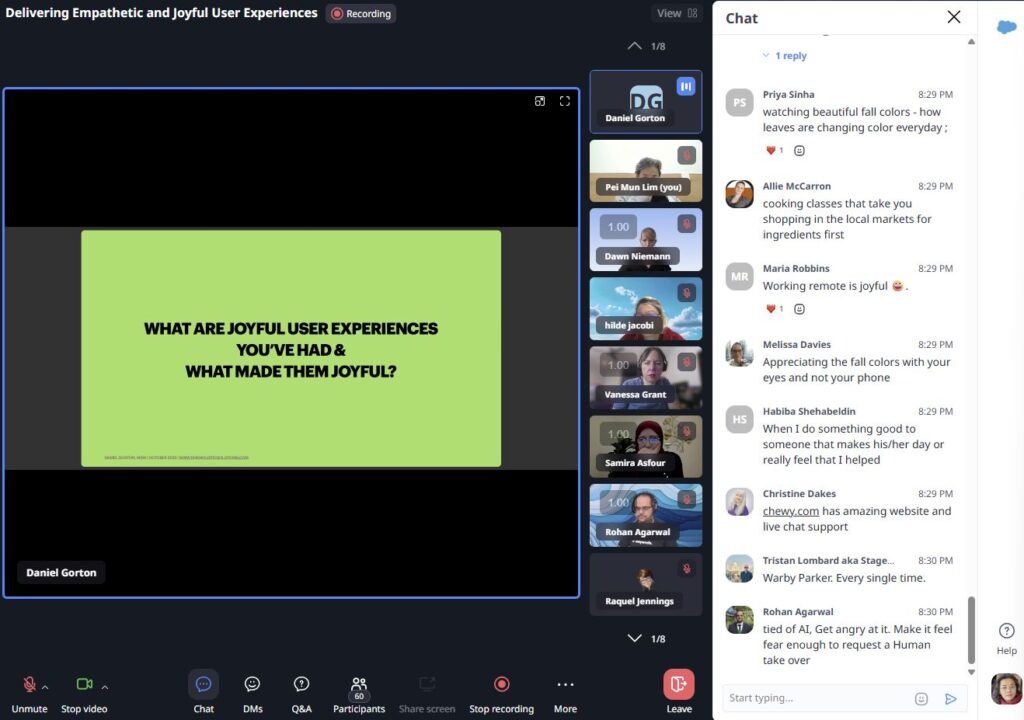This screenshot has width=1024, height=720.
Task: Unmute the microphone
Action: point(29,685)
